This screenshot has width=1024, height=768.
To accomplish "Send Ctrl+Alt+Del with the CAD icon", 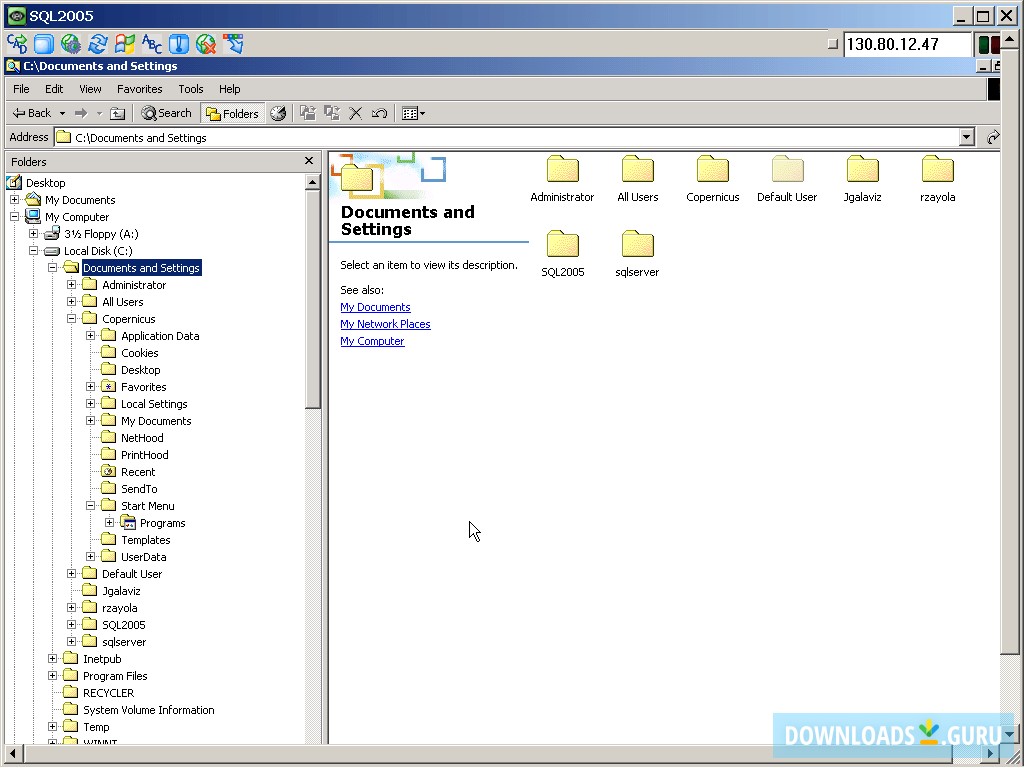I will tap(17, 44).
